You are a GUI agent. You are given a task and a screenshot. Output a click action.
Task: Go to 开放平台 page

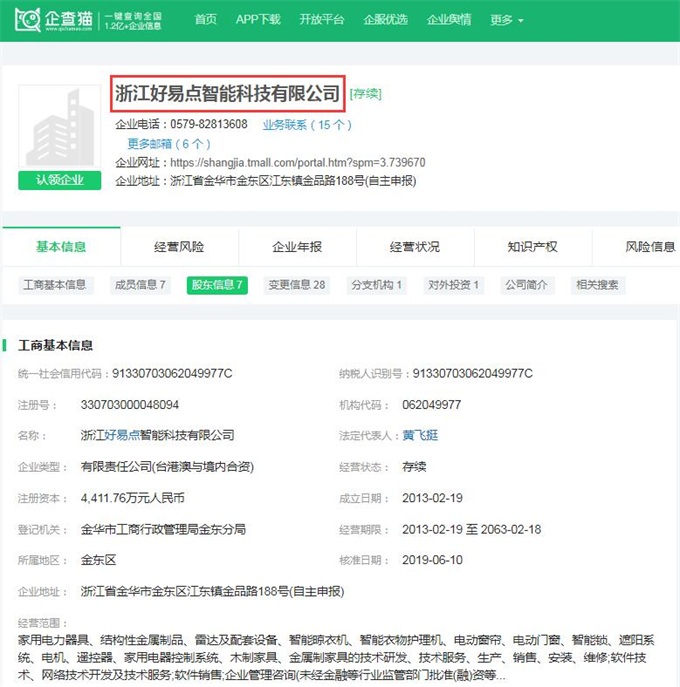(322, 20)
